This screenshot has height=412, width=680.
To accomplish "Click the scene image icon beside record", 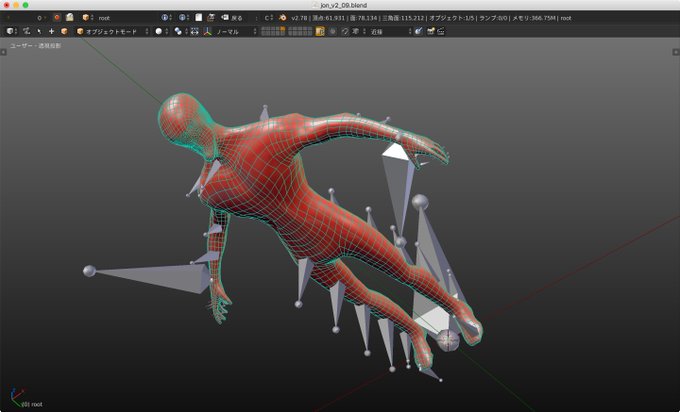I will [x=69, y=18].
